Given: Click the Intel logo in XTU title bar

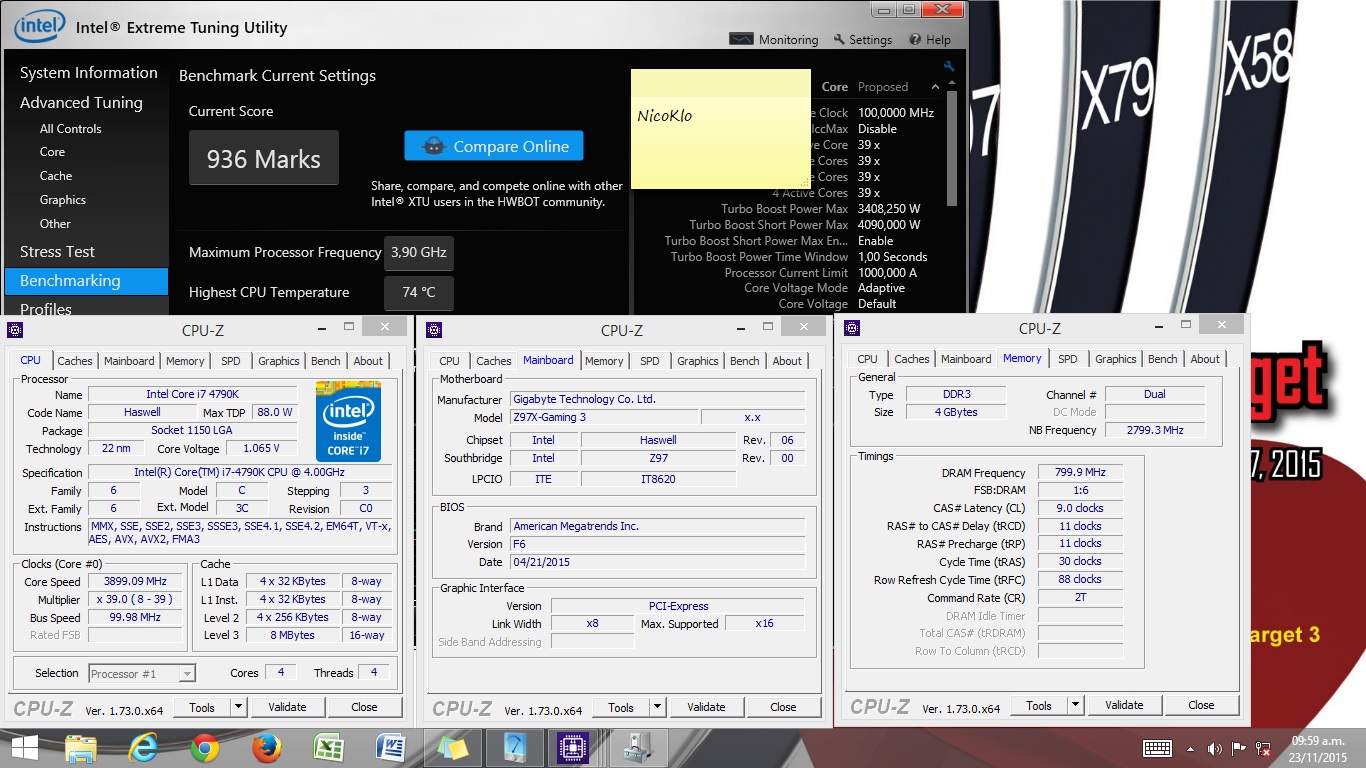Looking at the screenshot, I should coord(39,27).
